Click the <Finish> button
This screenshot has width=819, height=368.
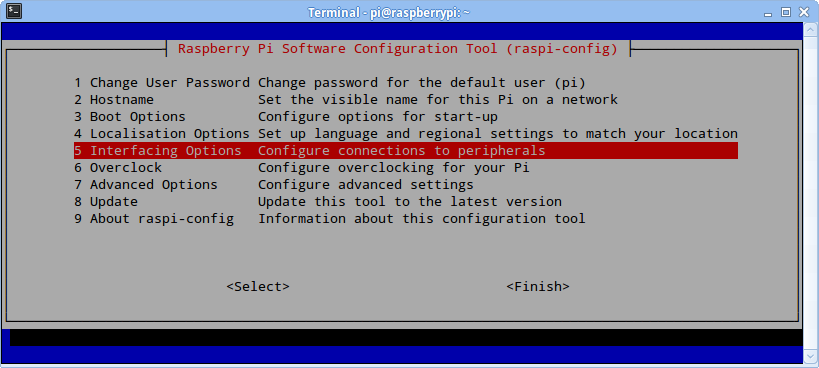click(x=538, y=287)
